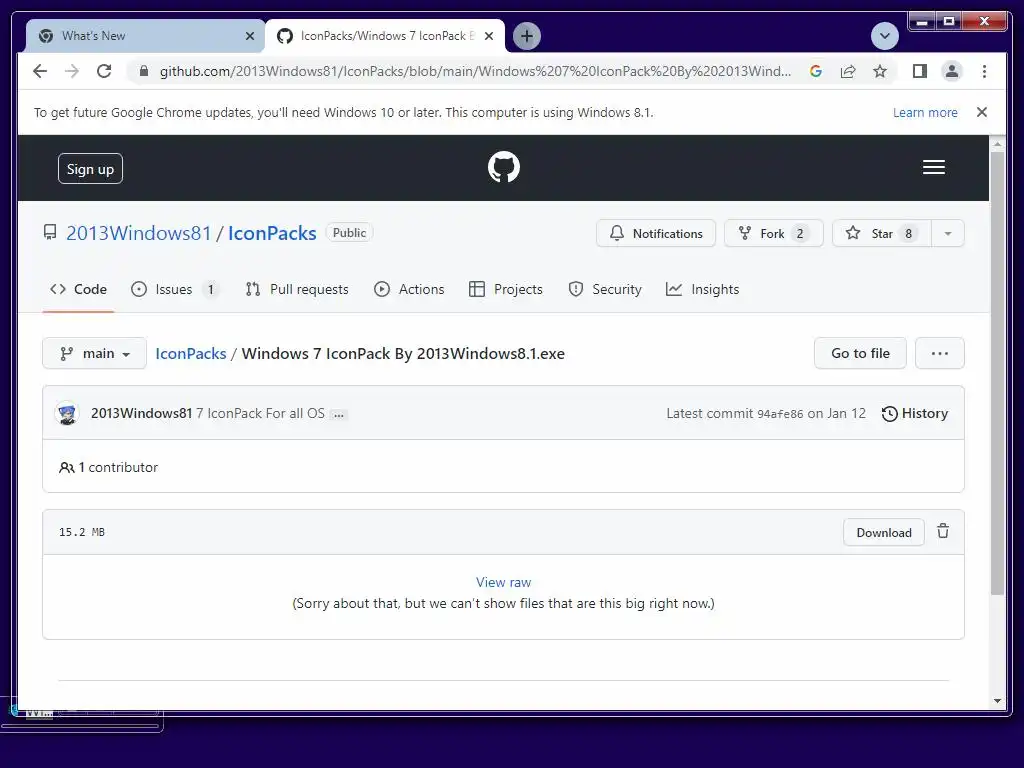View commit History
The height and width of the screenshot is (768, 1024).
(x=915, y=413)
